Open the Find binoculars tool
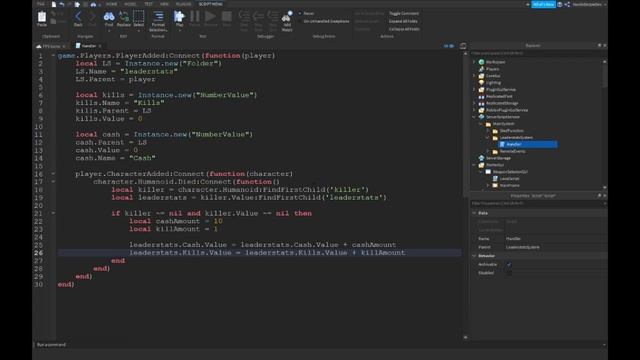The height and width of the screenshot is (360, 640). (109, 16)
